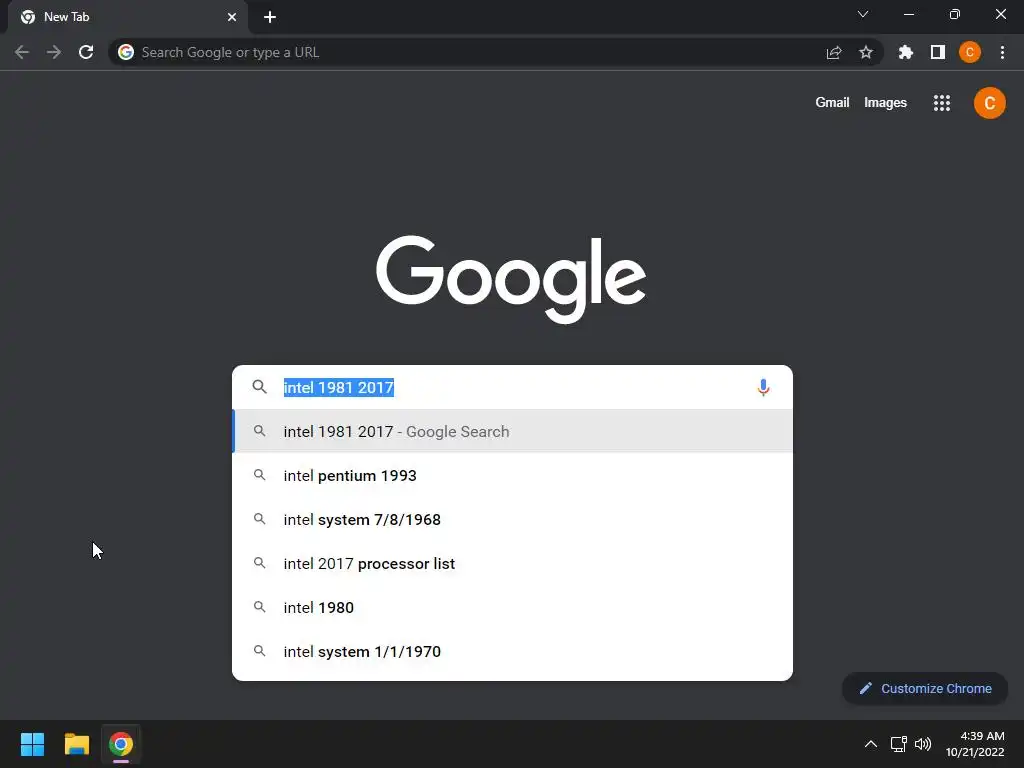Open Gmail link
The height and width of the screenshot is (768, 1024).
[x=832, y=103]
